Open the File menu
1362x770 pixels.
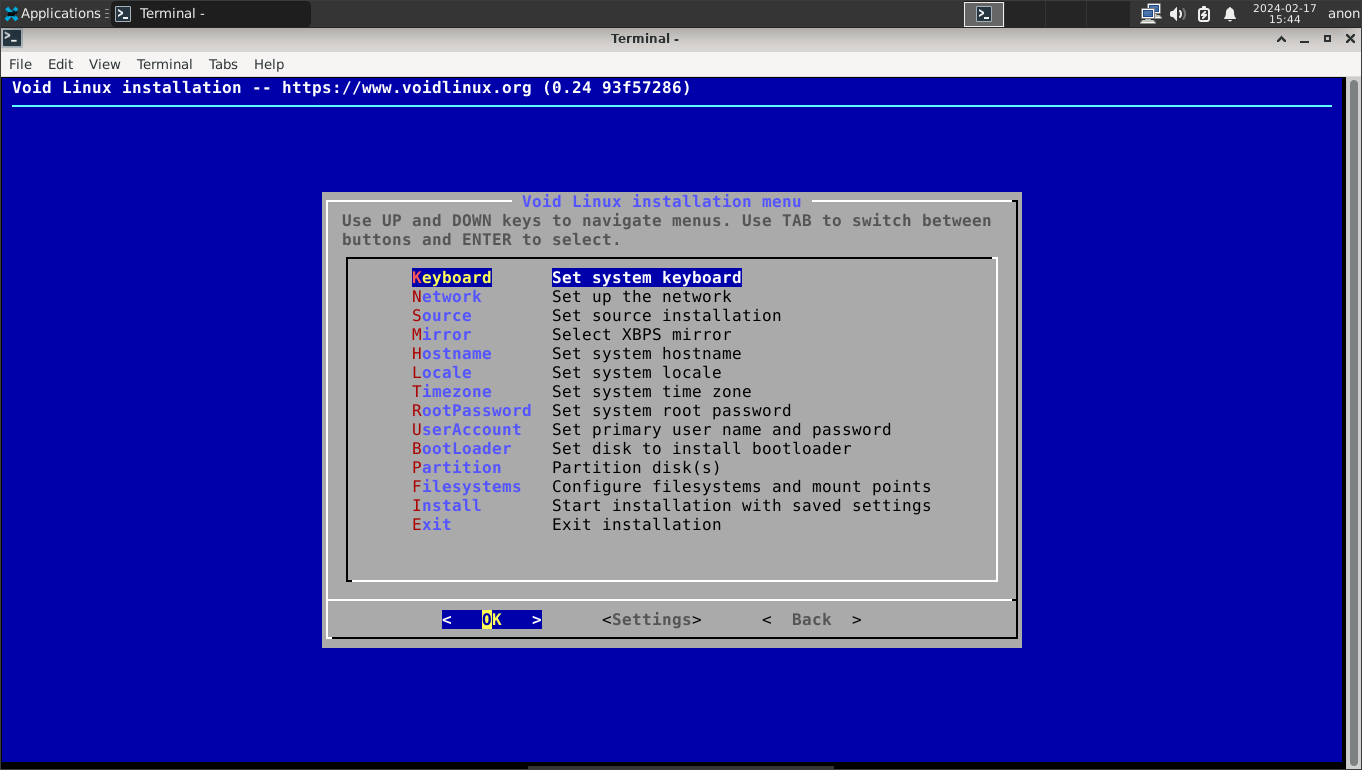click(x=20, y=64)
